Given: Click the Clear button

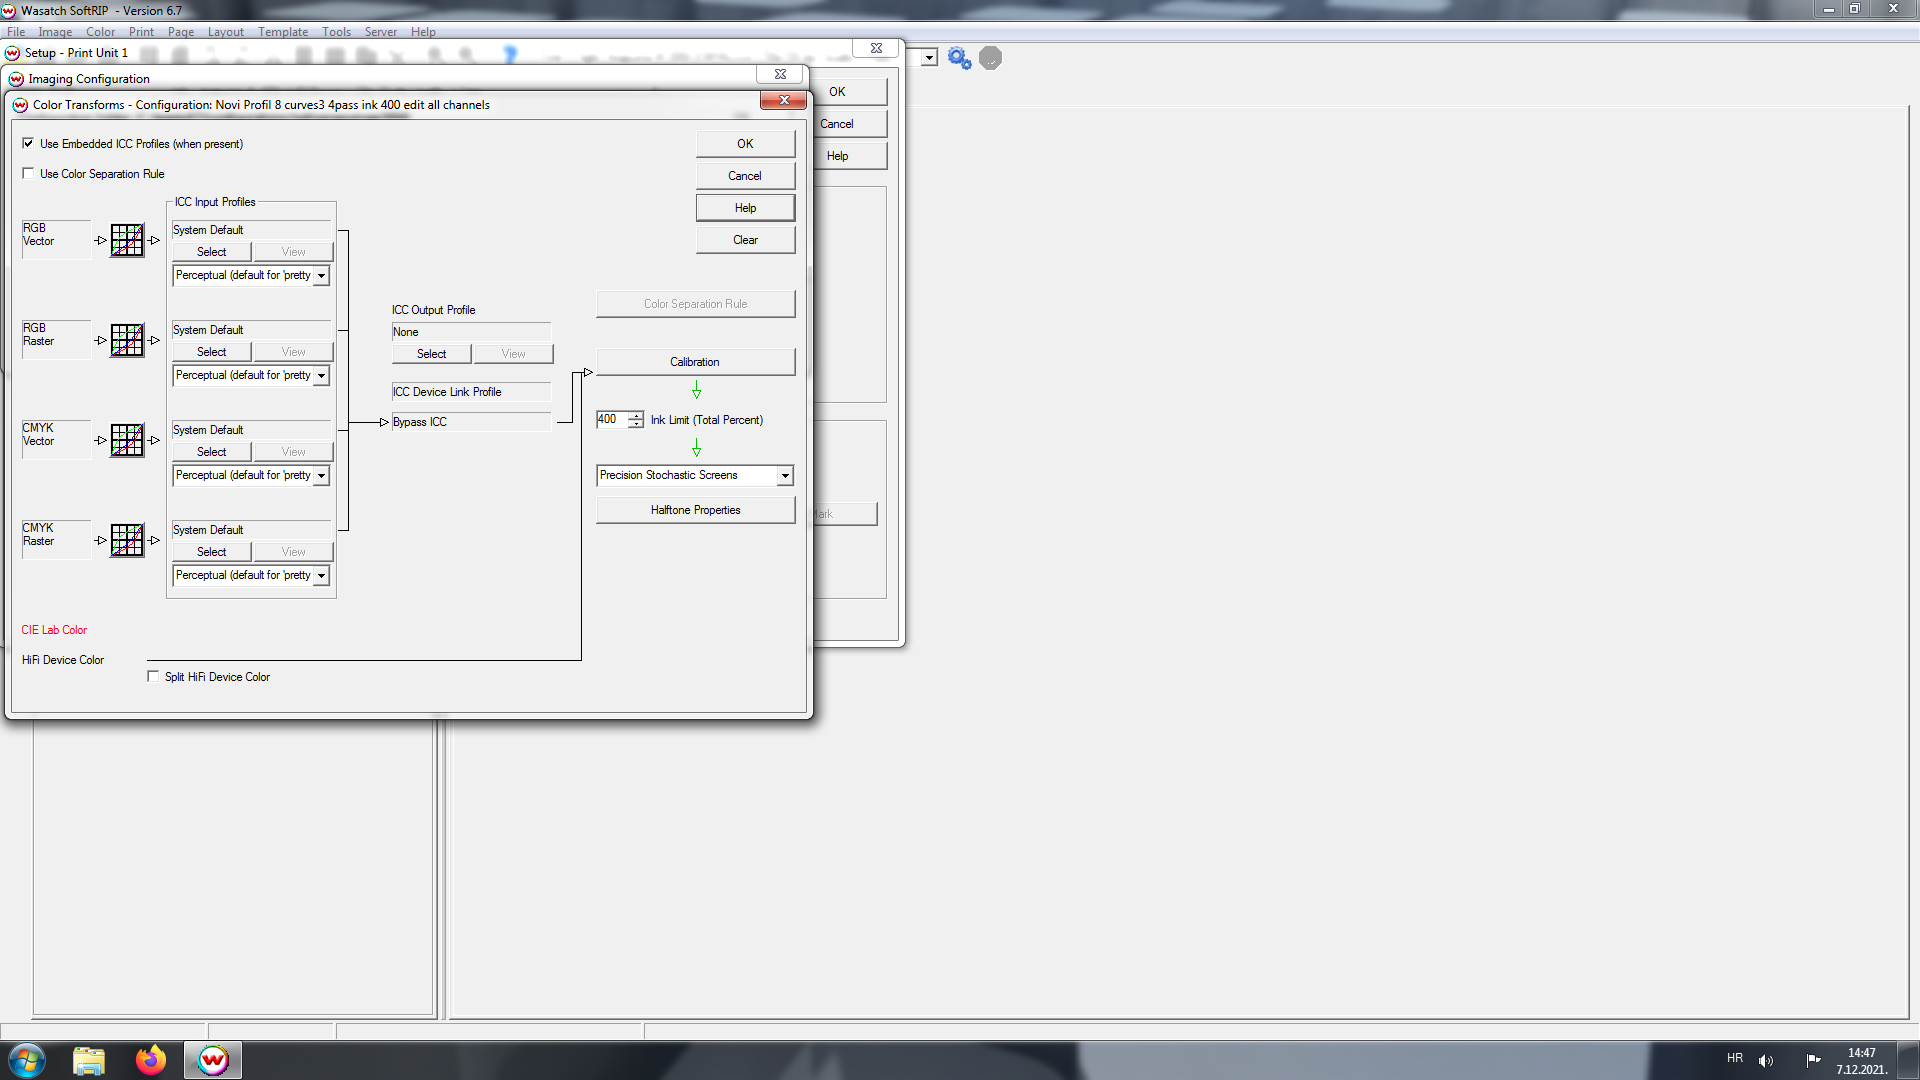Looking at the screenshot, I should point(745,239).
